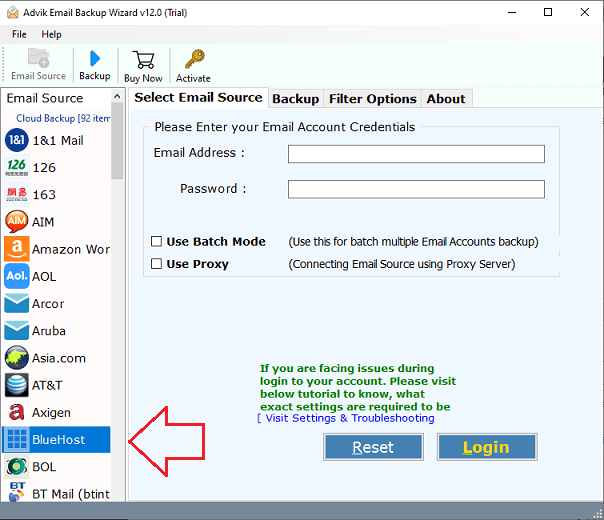This screenshot has height=520, width=604.
Task: Enable the Use Proxy checkbox
Action: [x=156, y=264]
